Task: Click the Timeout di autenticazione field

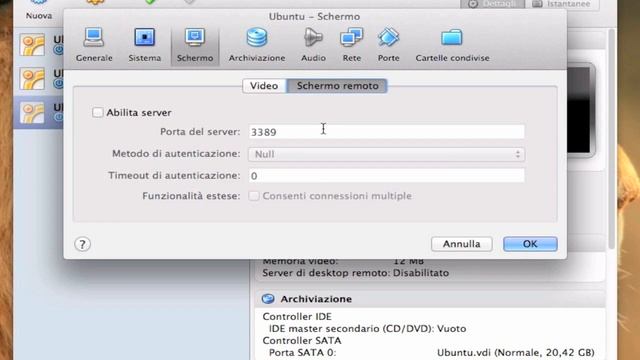Action: [386, 176]
